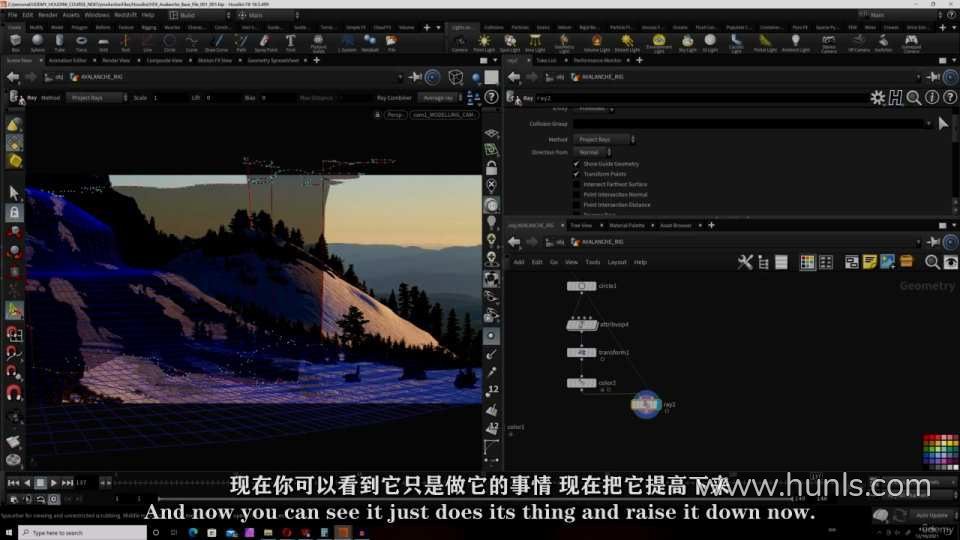960x540 pixels.
Task: Open Main radial menu dropdown
Action: point(268,15)
